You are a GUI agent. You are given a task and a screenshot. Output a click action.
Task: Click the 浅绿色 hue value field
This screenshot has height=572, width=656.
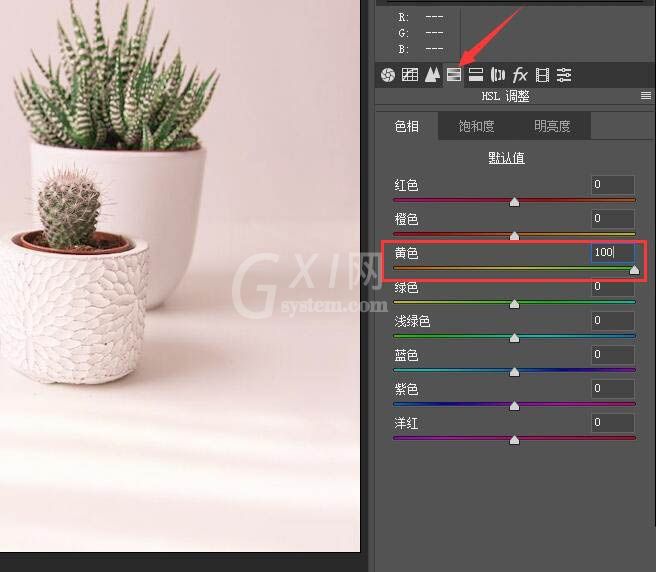point(612,321)
